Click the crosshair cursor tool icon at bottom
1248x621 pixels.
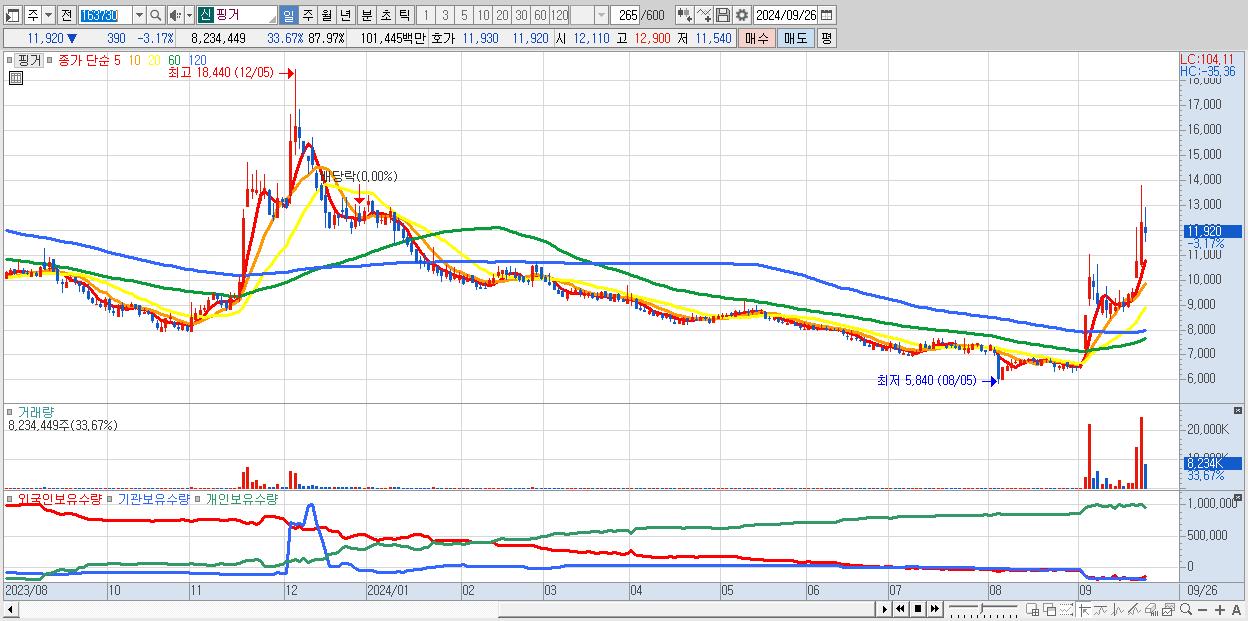tap(1085, 609)
